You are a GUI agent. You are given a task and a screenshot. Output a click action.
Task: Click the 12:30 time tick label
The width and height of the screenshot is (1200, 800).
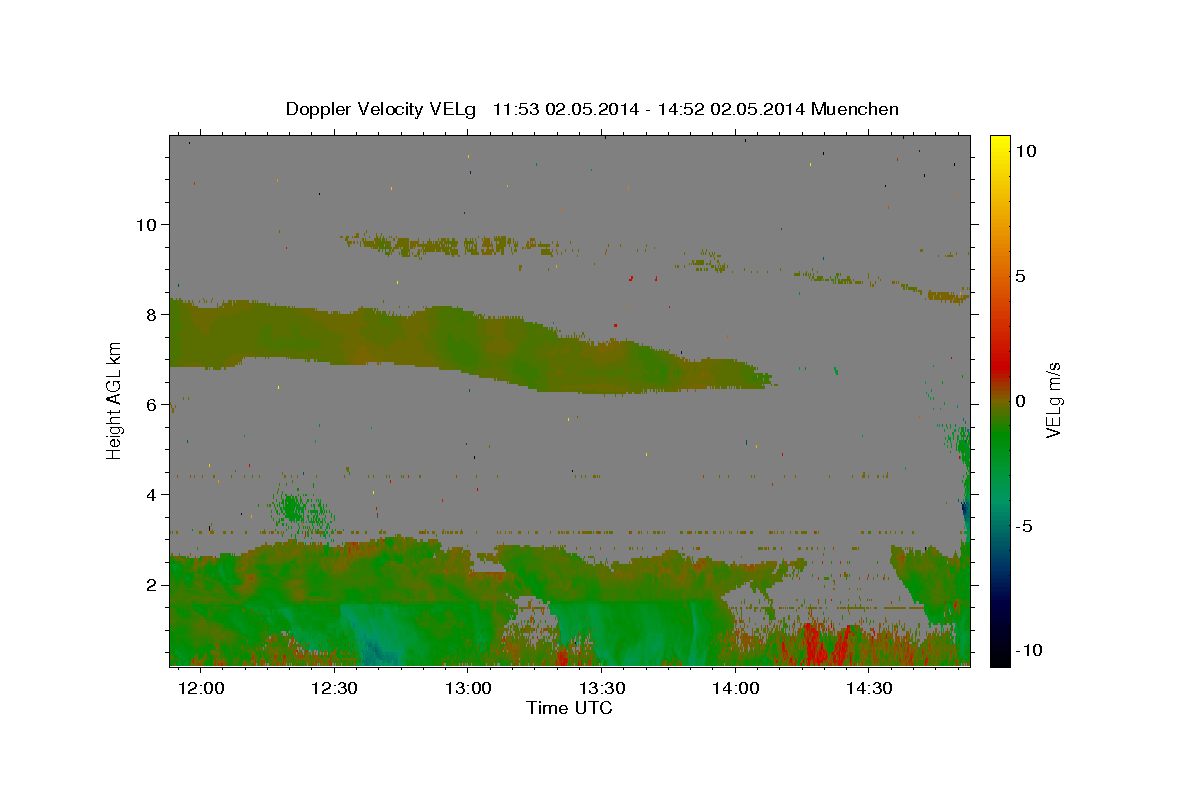point(334,688)
